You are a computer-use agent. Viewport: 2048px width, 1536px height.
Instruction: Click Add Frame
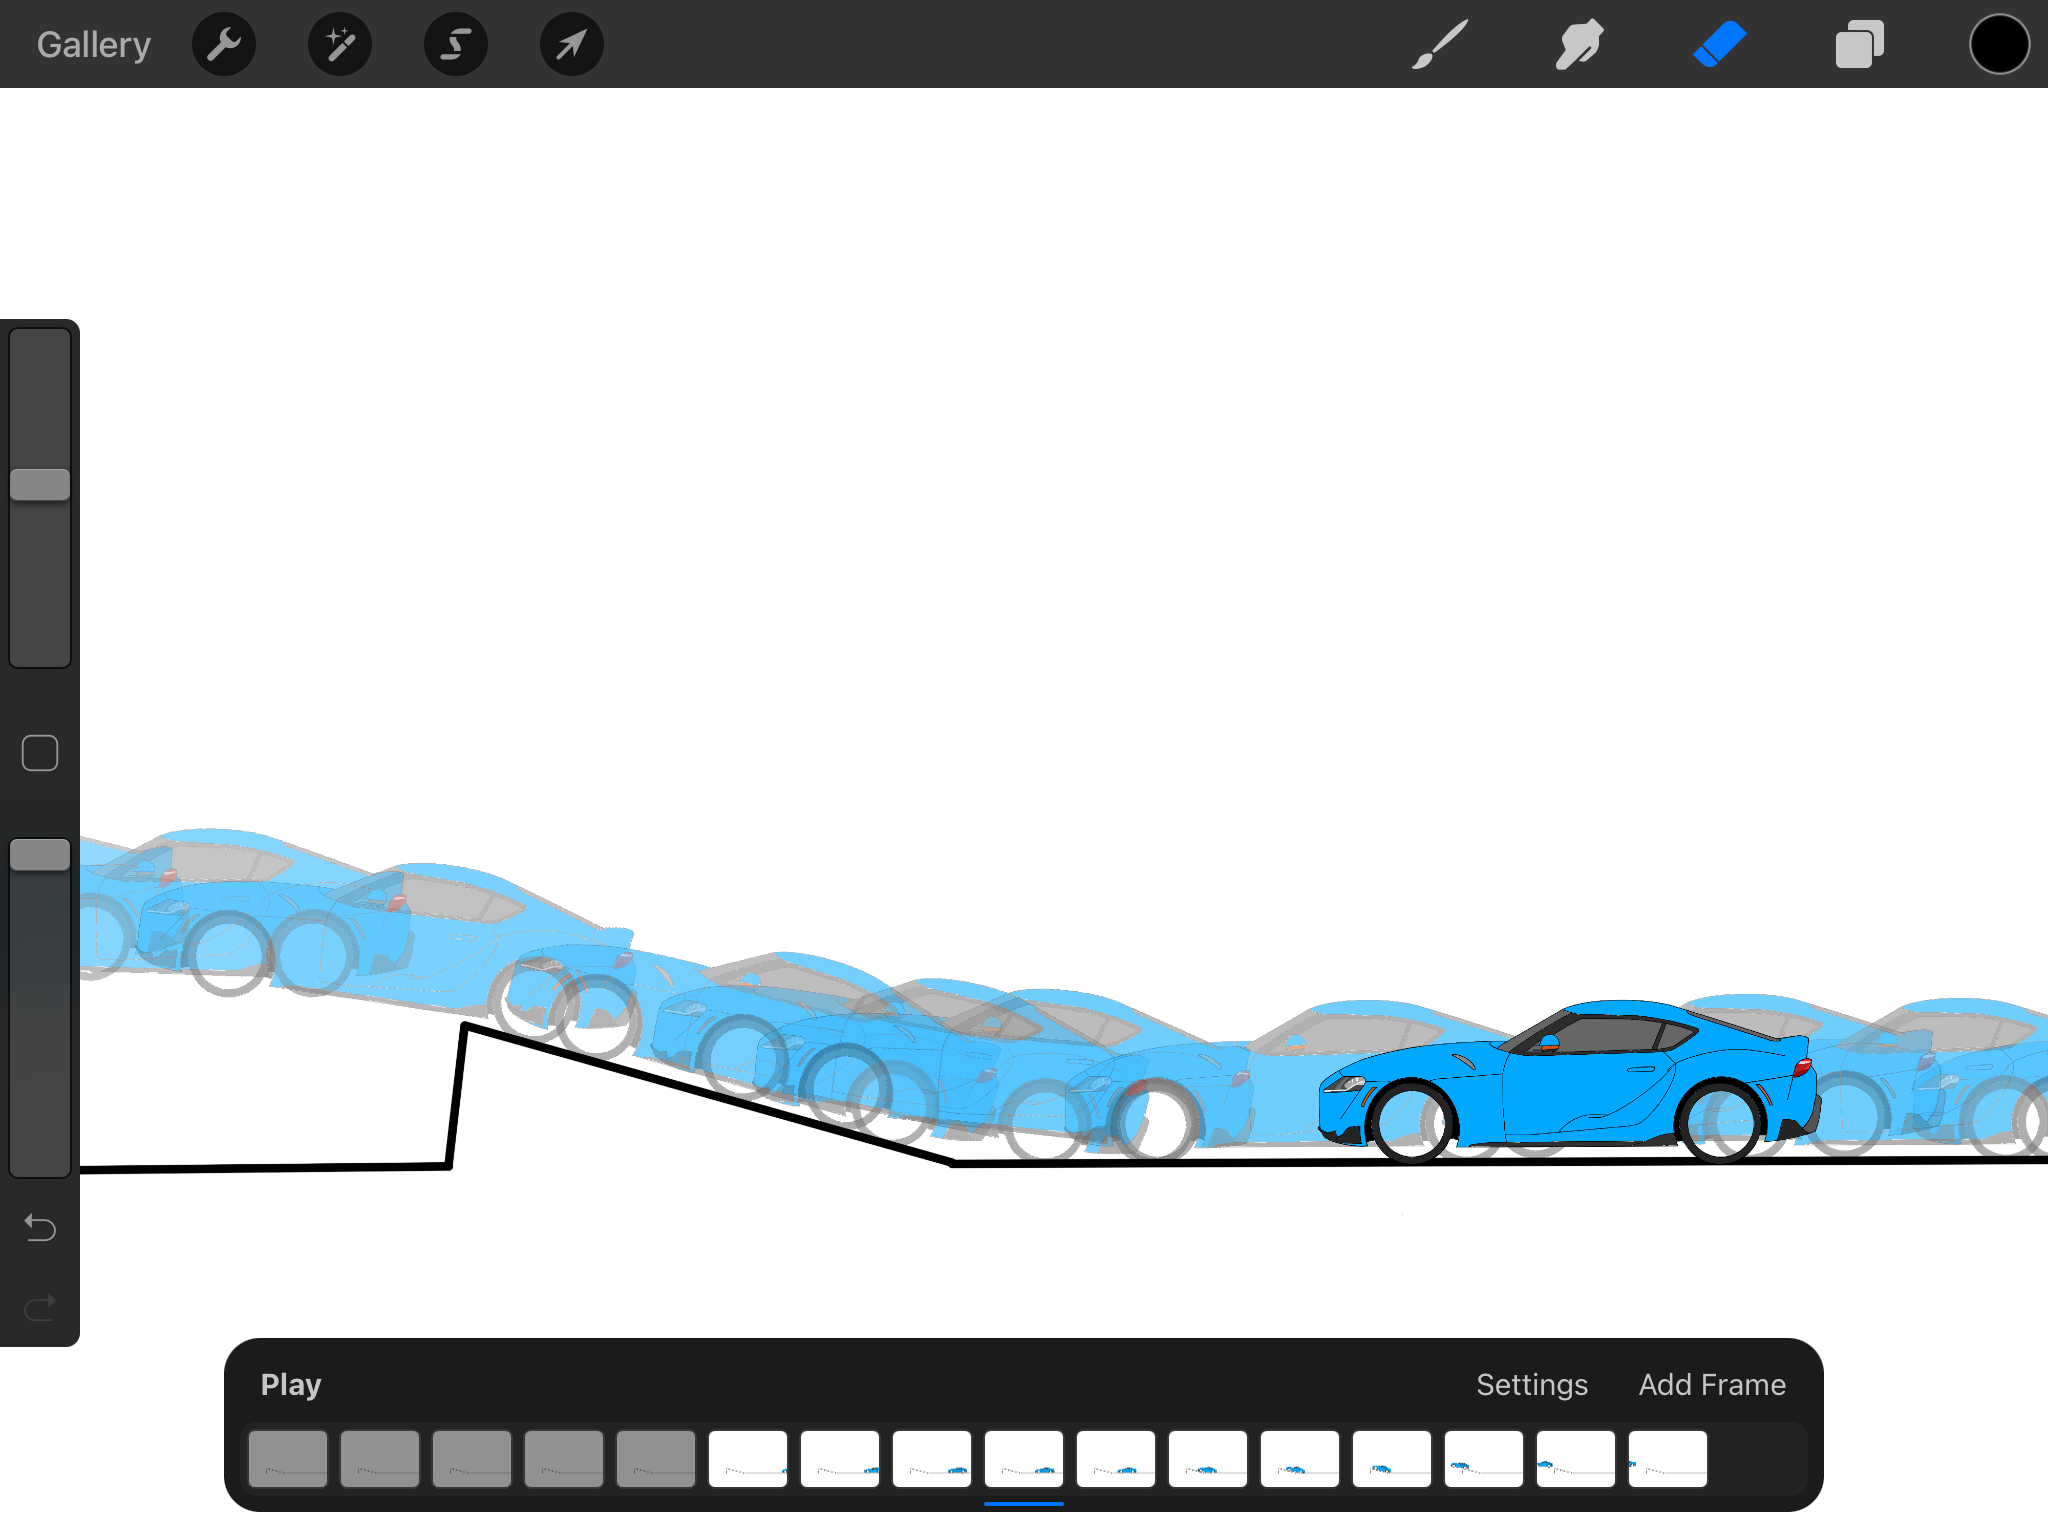[1712, 1385]
